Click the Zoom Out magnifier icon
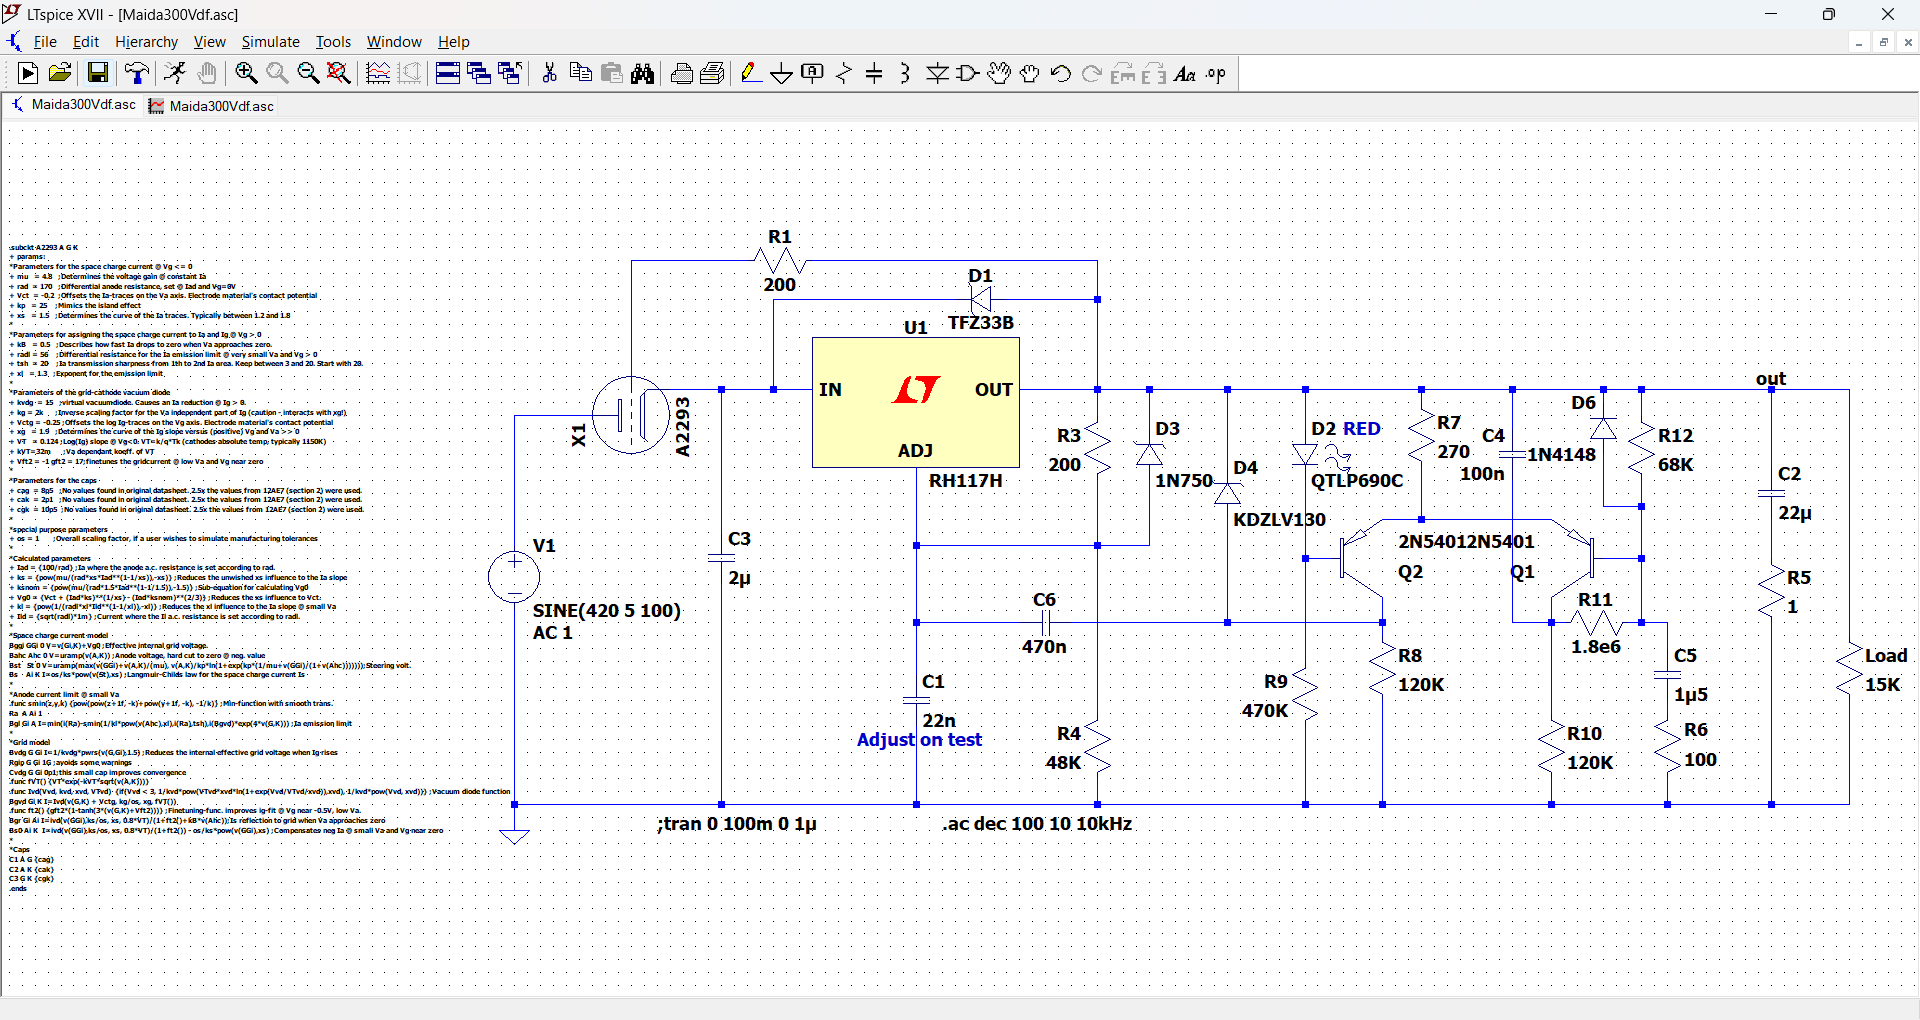 pyautogui.click(x=308, y=73)
